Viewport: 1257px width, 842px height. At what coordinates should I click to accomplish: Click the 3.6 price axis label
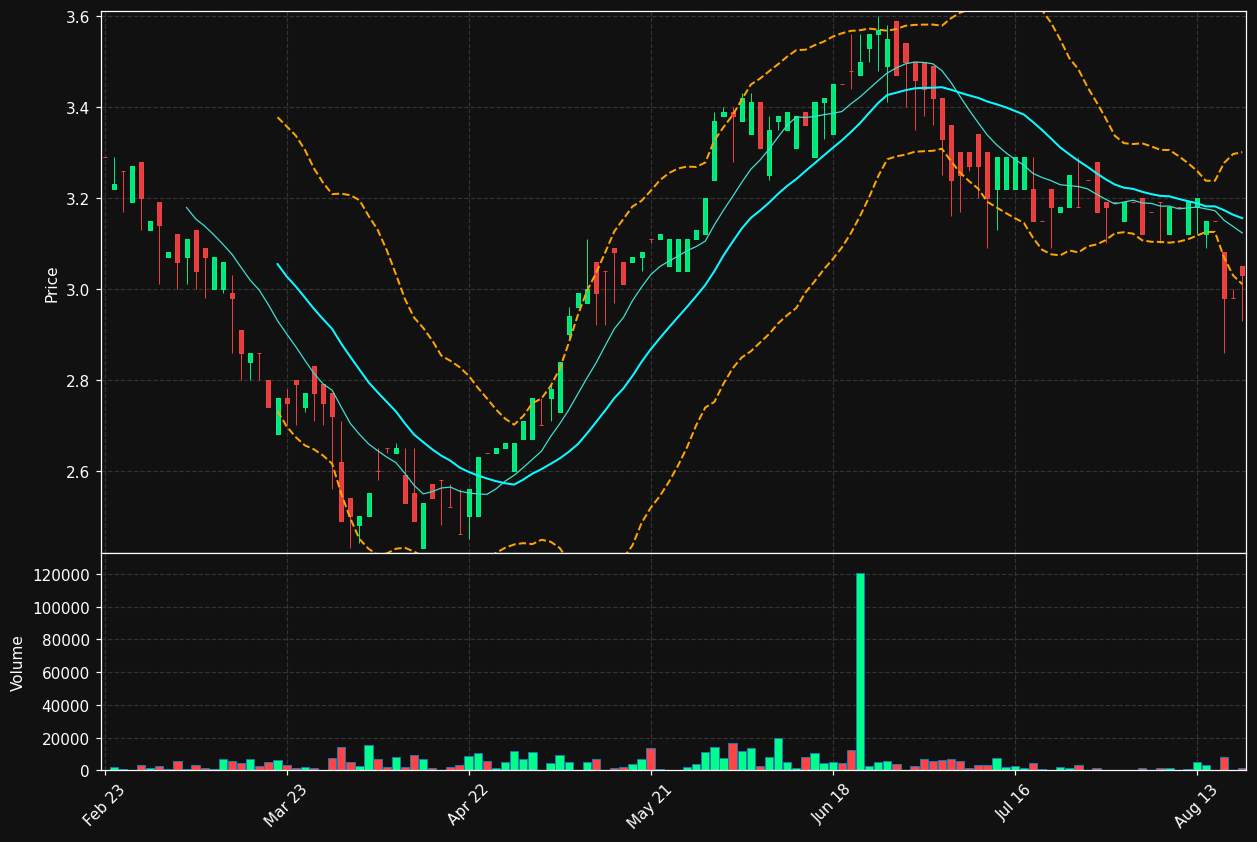tap(79, 18)
